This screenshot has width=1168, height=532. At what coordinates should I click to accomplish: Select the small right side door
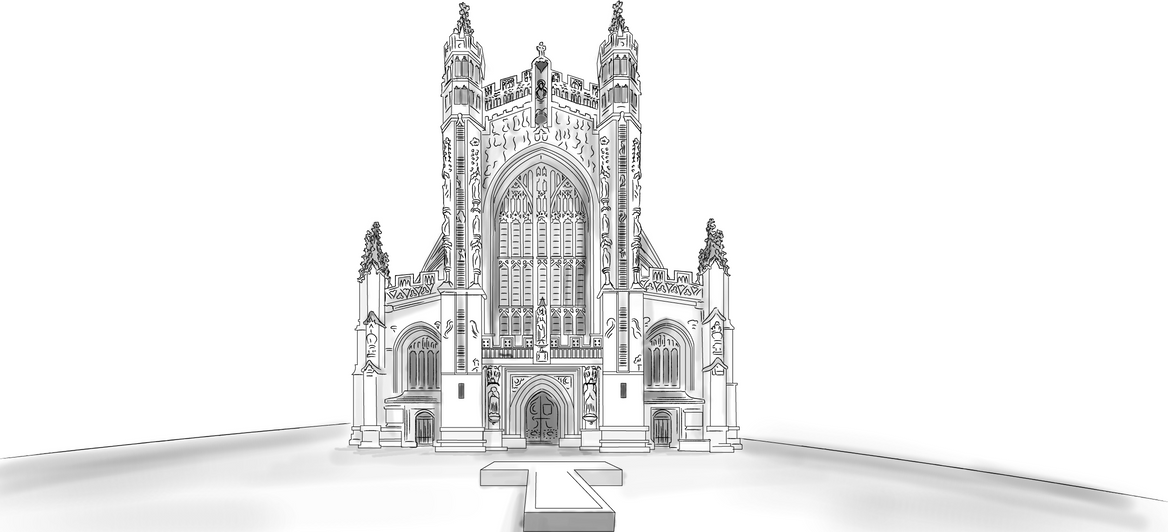661,427
